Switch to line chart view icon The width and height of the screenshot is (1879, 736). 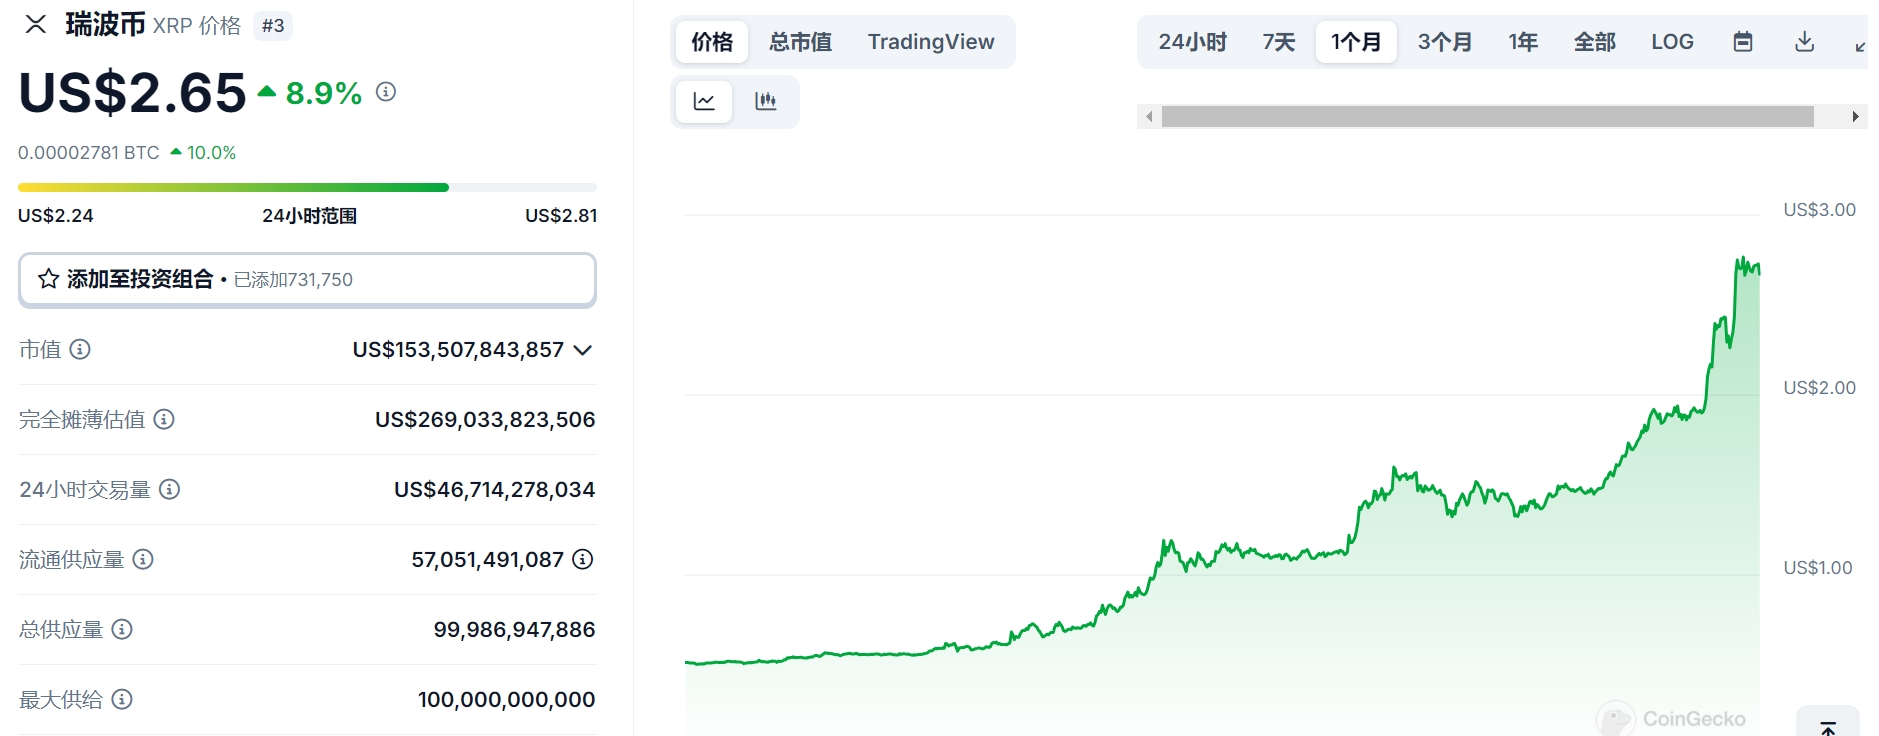point(704,101)
